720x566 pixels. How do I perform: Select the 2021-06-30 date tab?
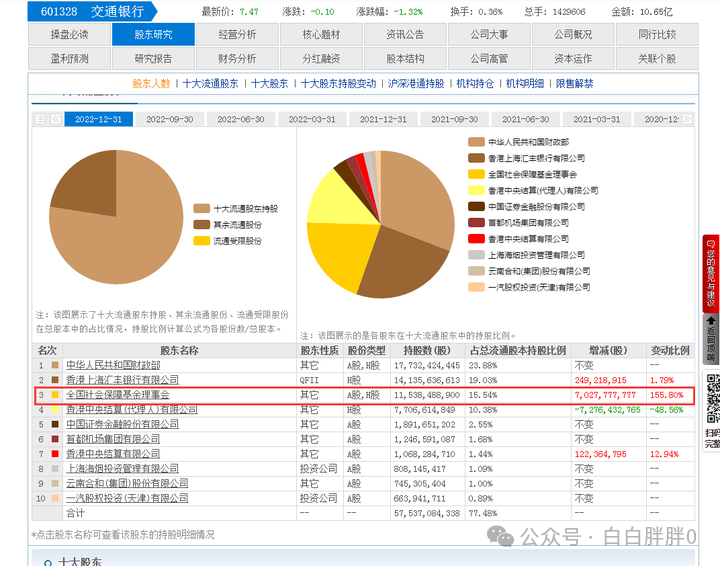click(x=526, y=119)
